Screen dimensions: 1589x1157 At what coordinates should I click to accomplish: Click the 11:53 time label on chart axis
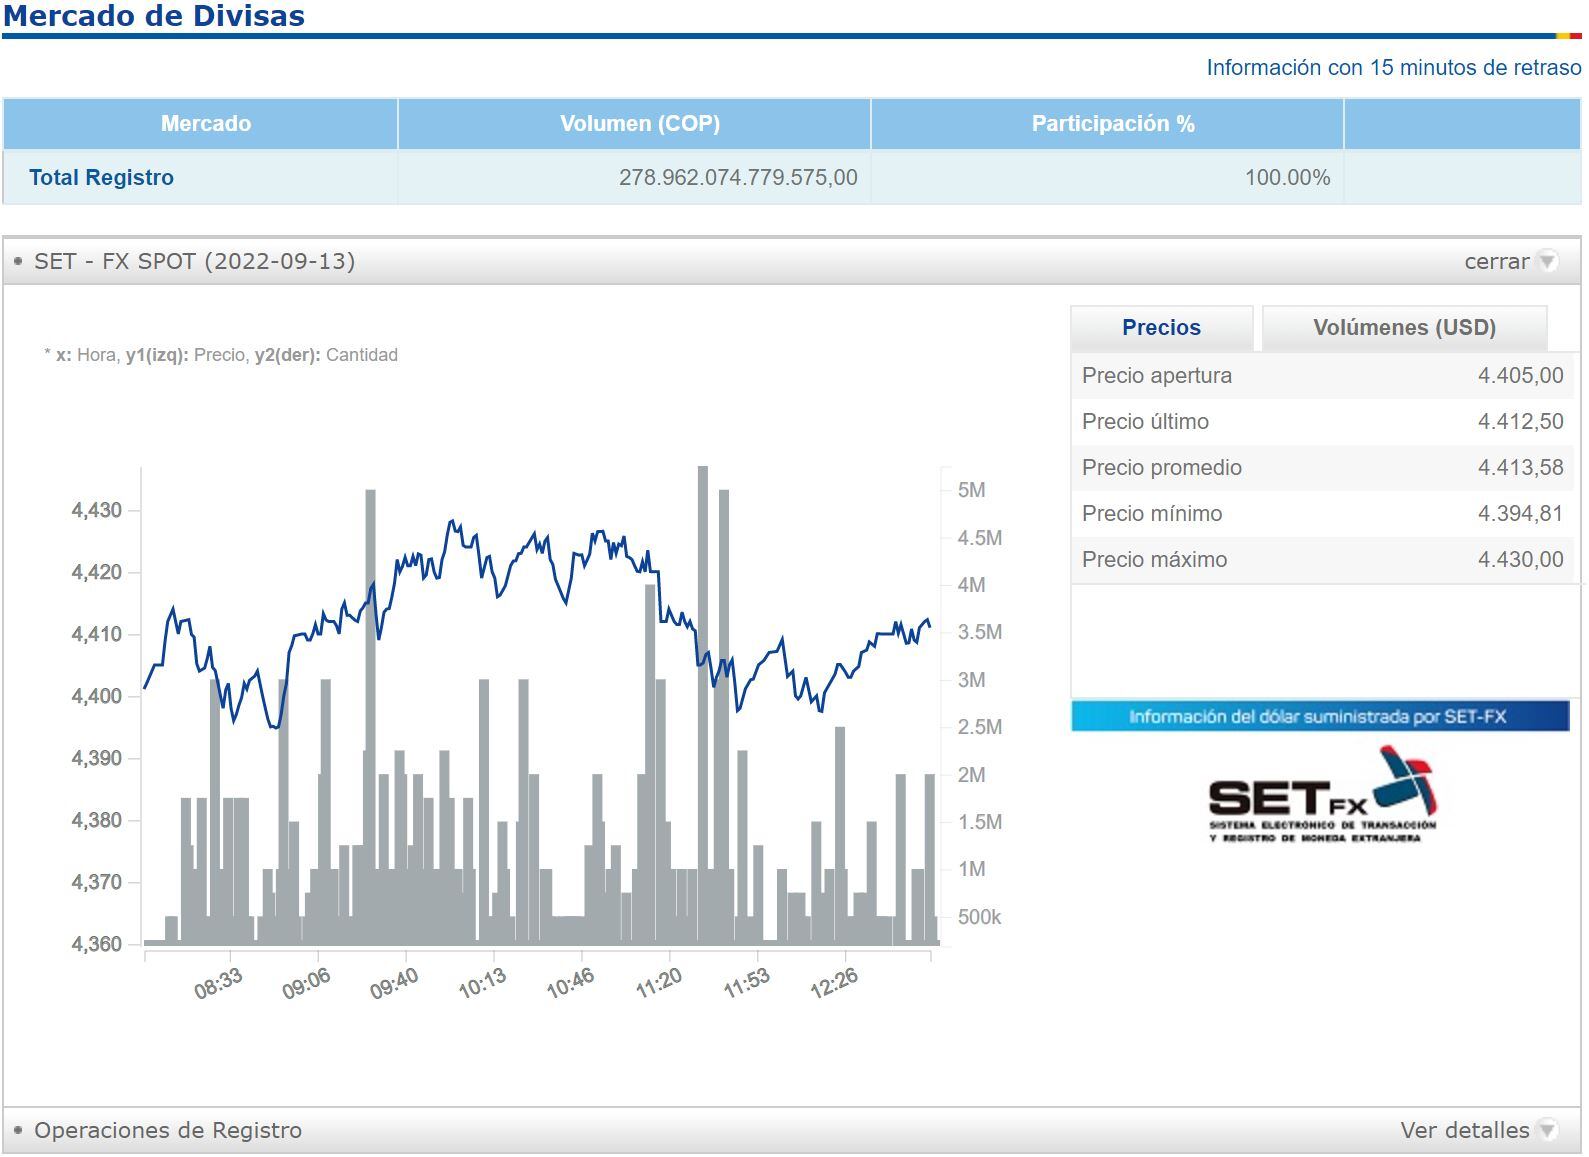pos(747,984)
